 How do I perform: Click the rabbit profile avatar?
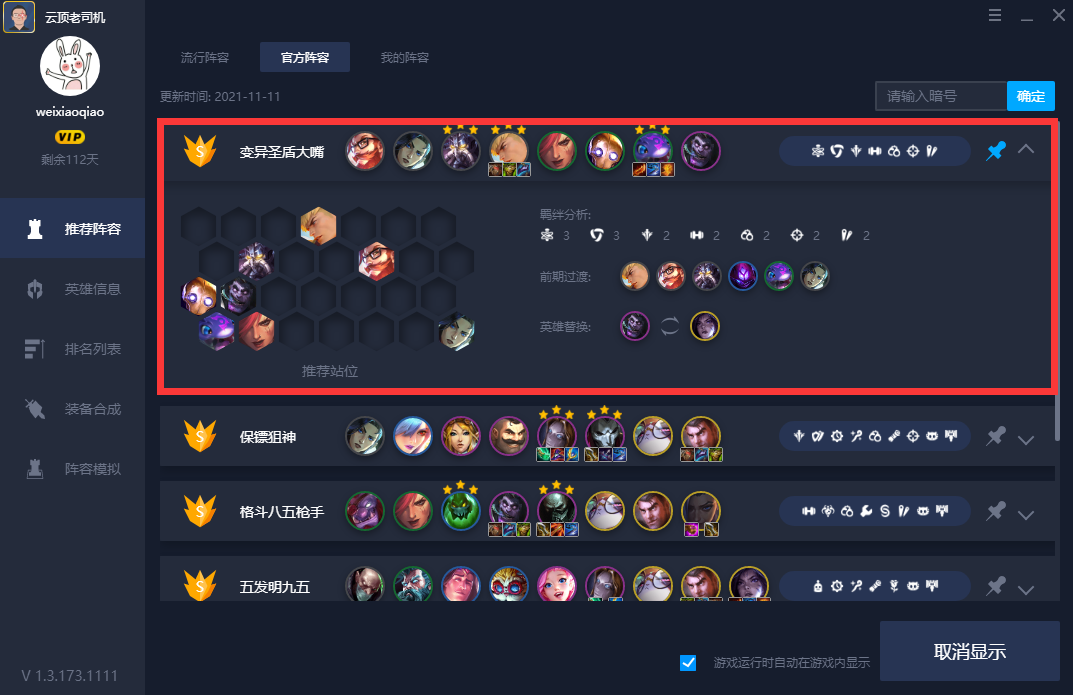tap(70, 66)
